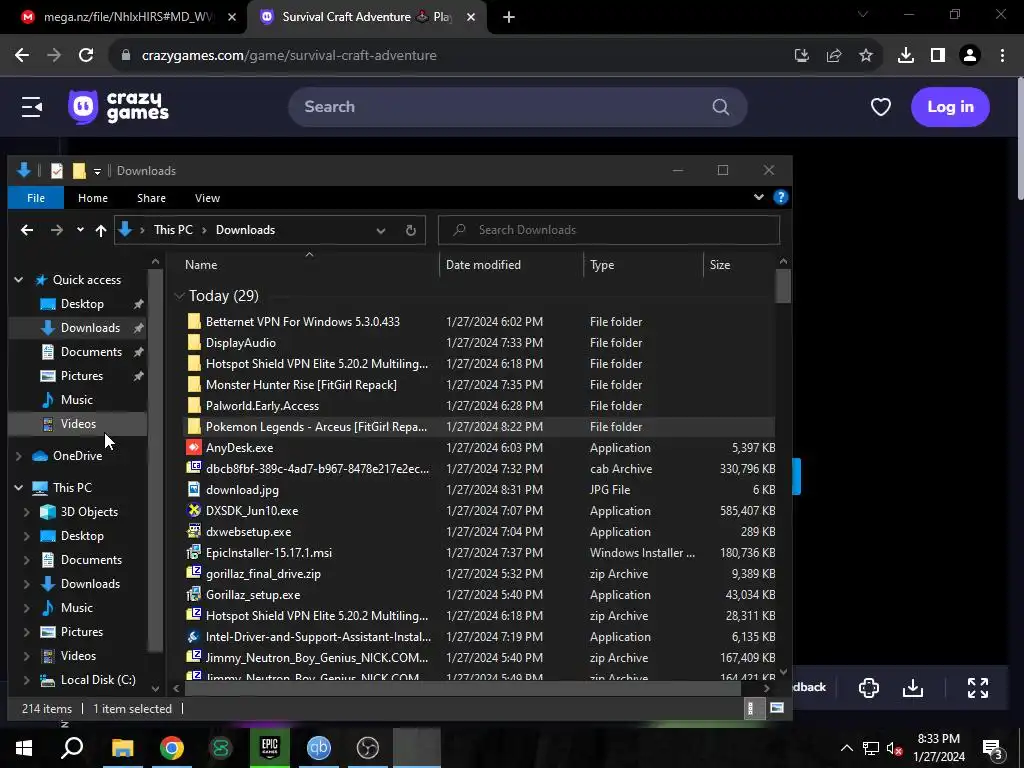The image size is (1024, 768).
Task: Click the muted volume tray icon
Action: [x=894, y=748]
